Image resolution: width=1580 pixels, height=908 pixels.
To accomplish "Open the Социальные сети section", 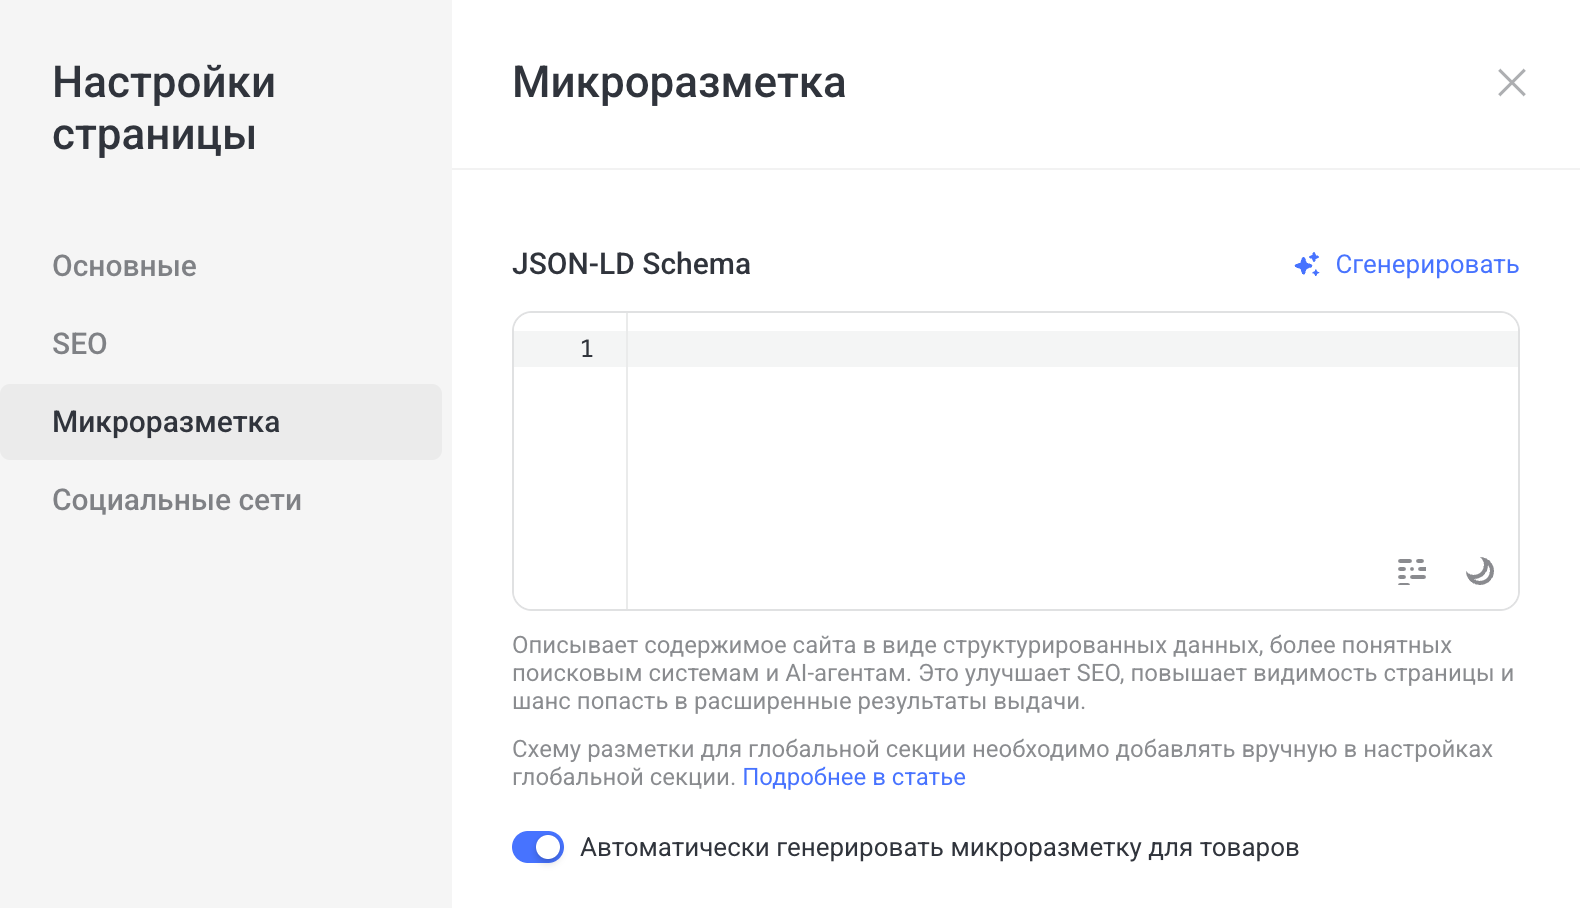I will 177,500.
